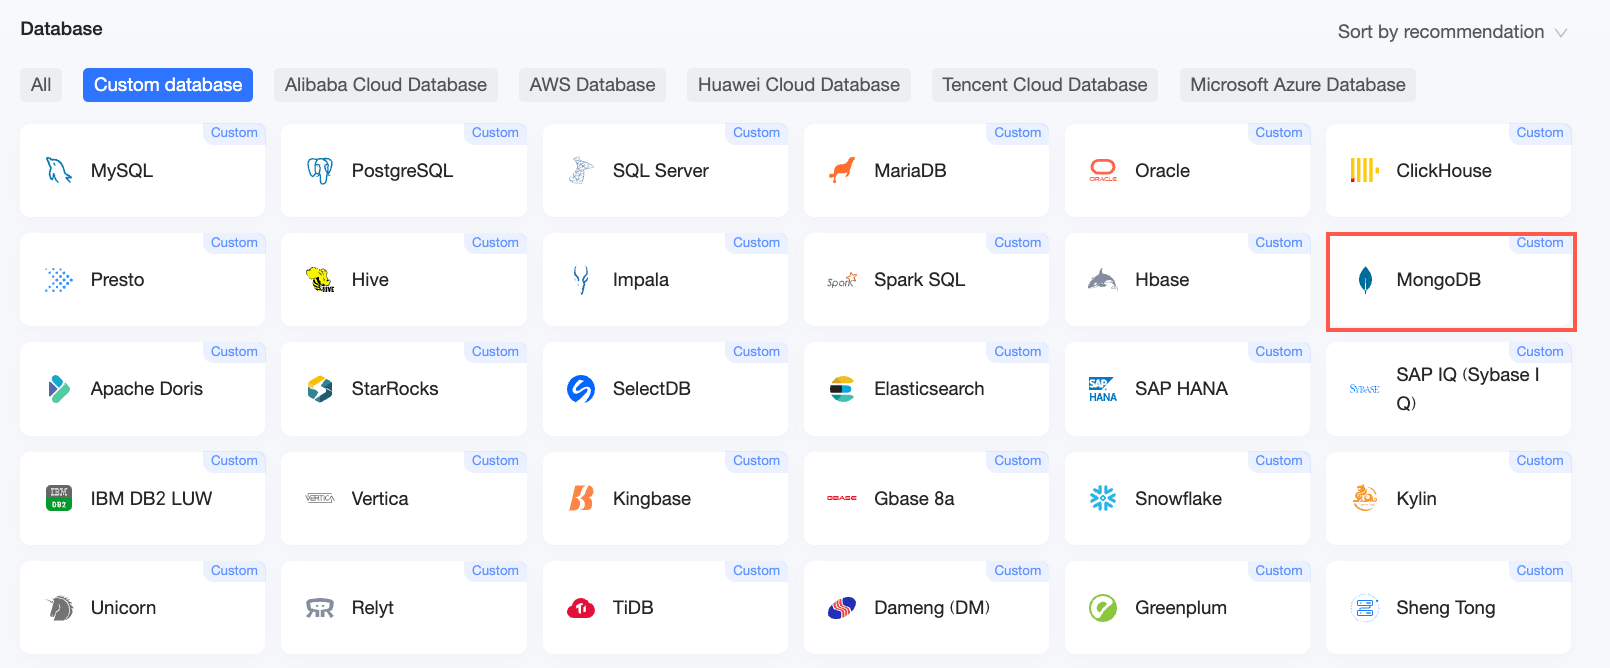1610x668 pixels.
Task: Select the Custom database tab
Action: point(168,85)
